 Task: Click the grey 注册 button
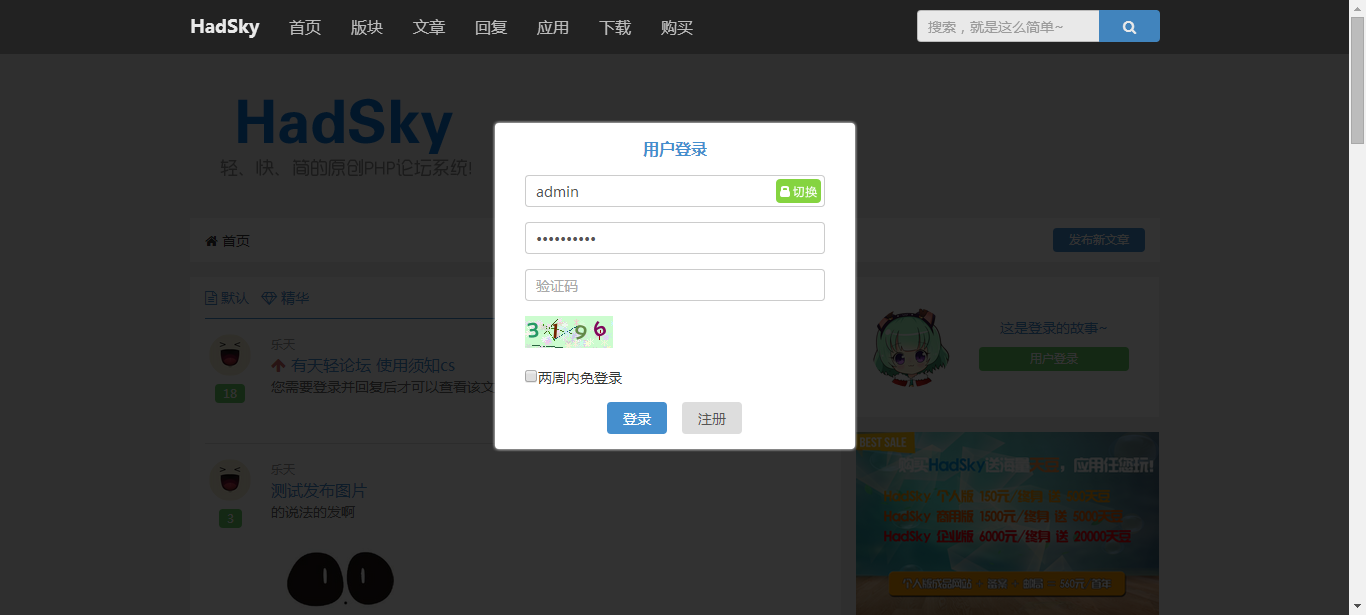(712, 418)
